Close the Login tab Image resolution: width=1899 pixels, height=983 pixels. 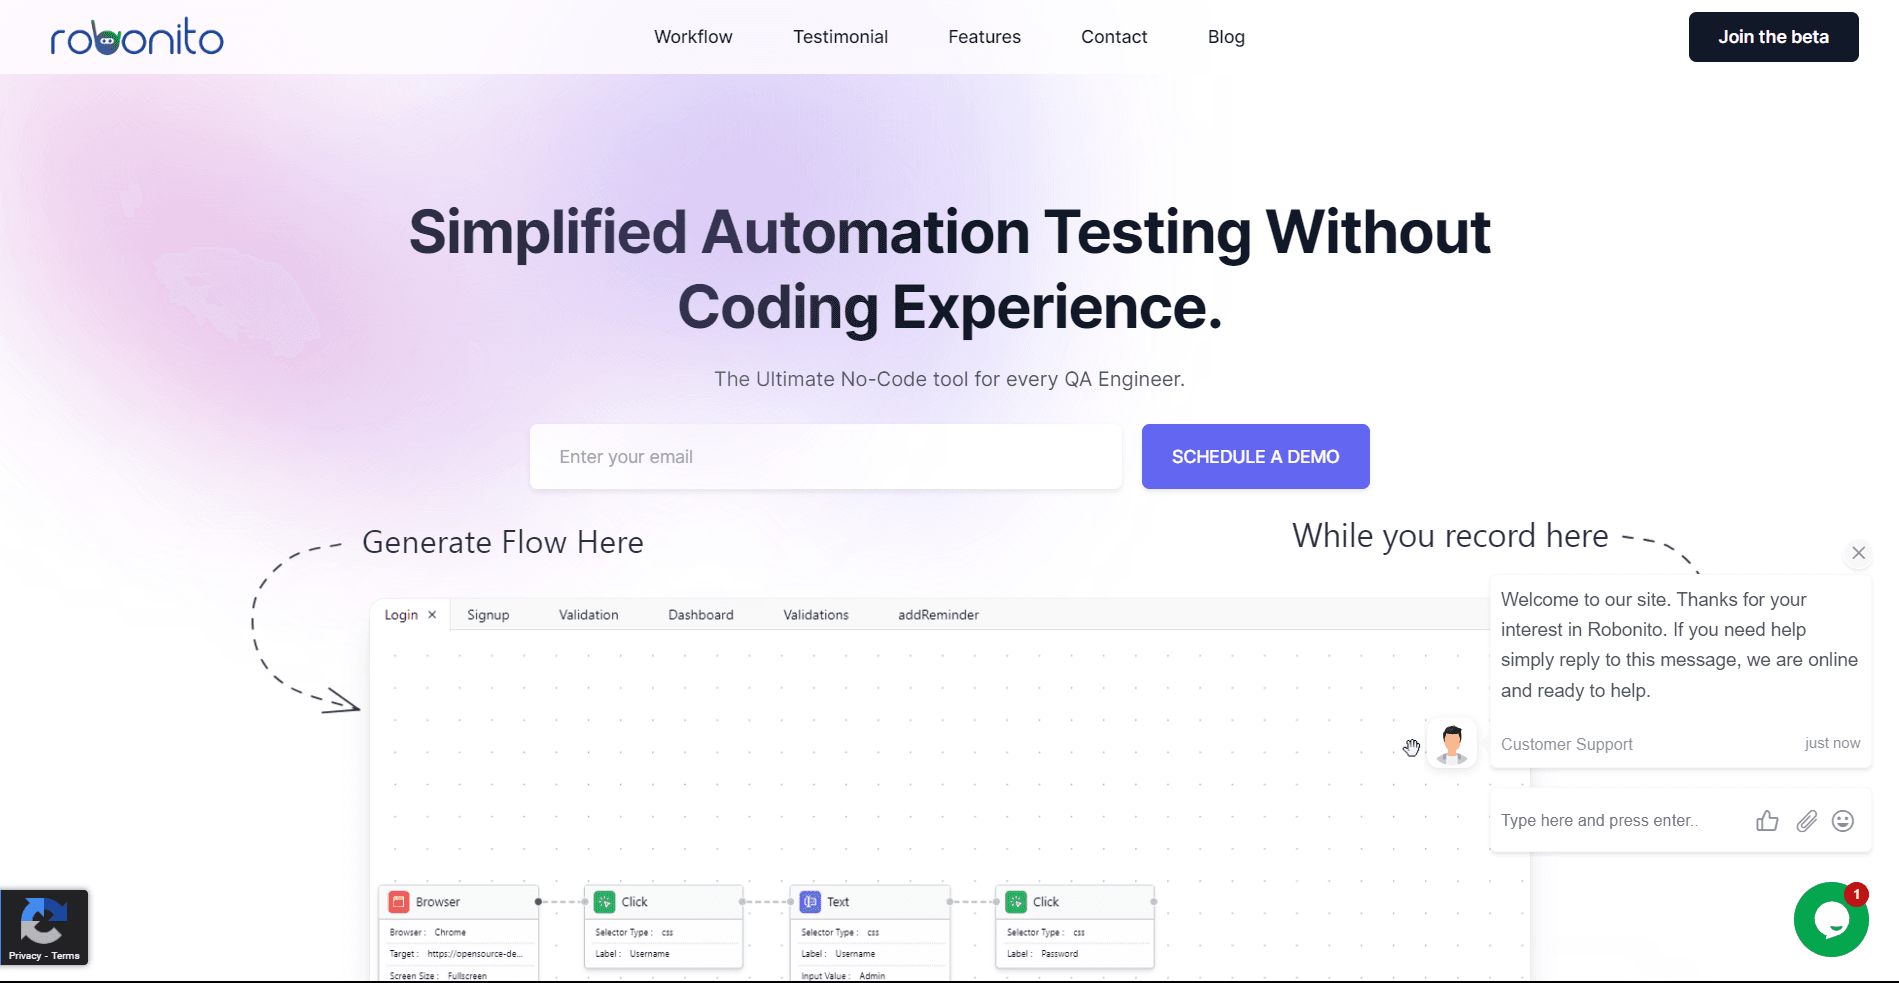432,615
